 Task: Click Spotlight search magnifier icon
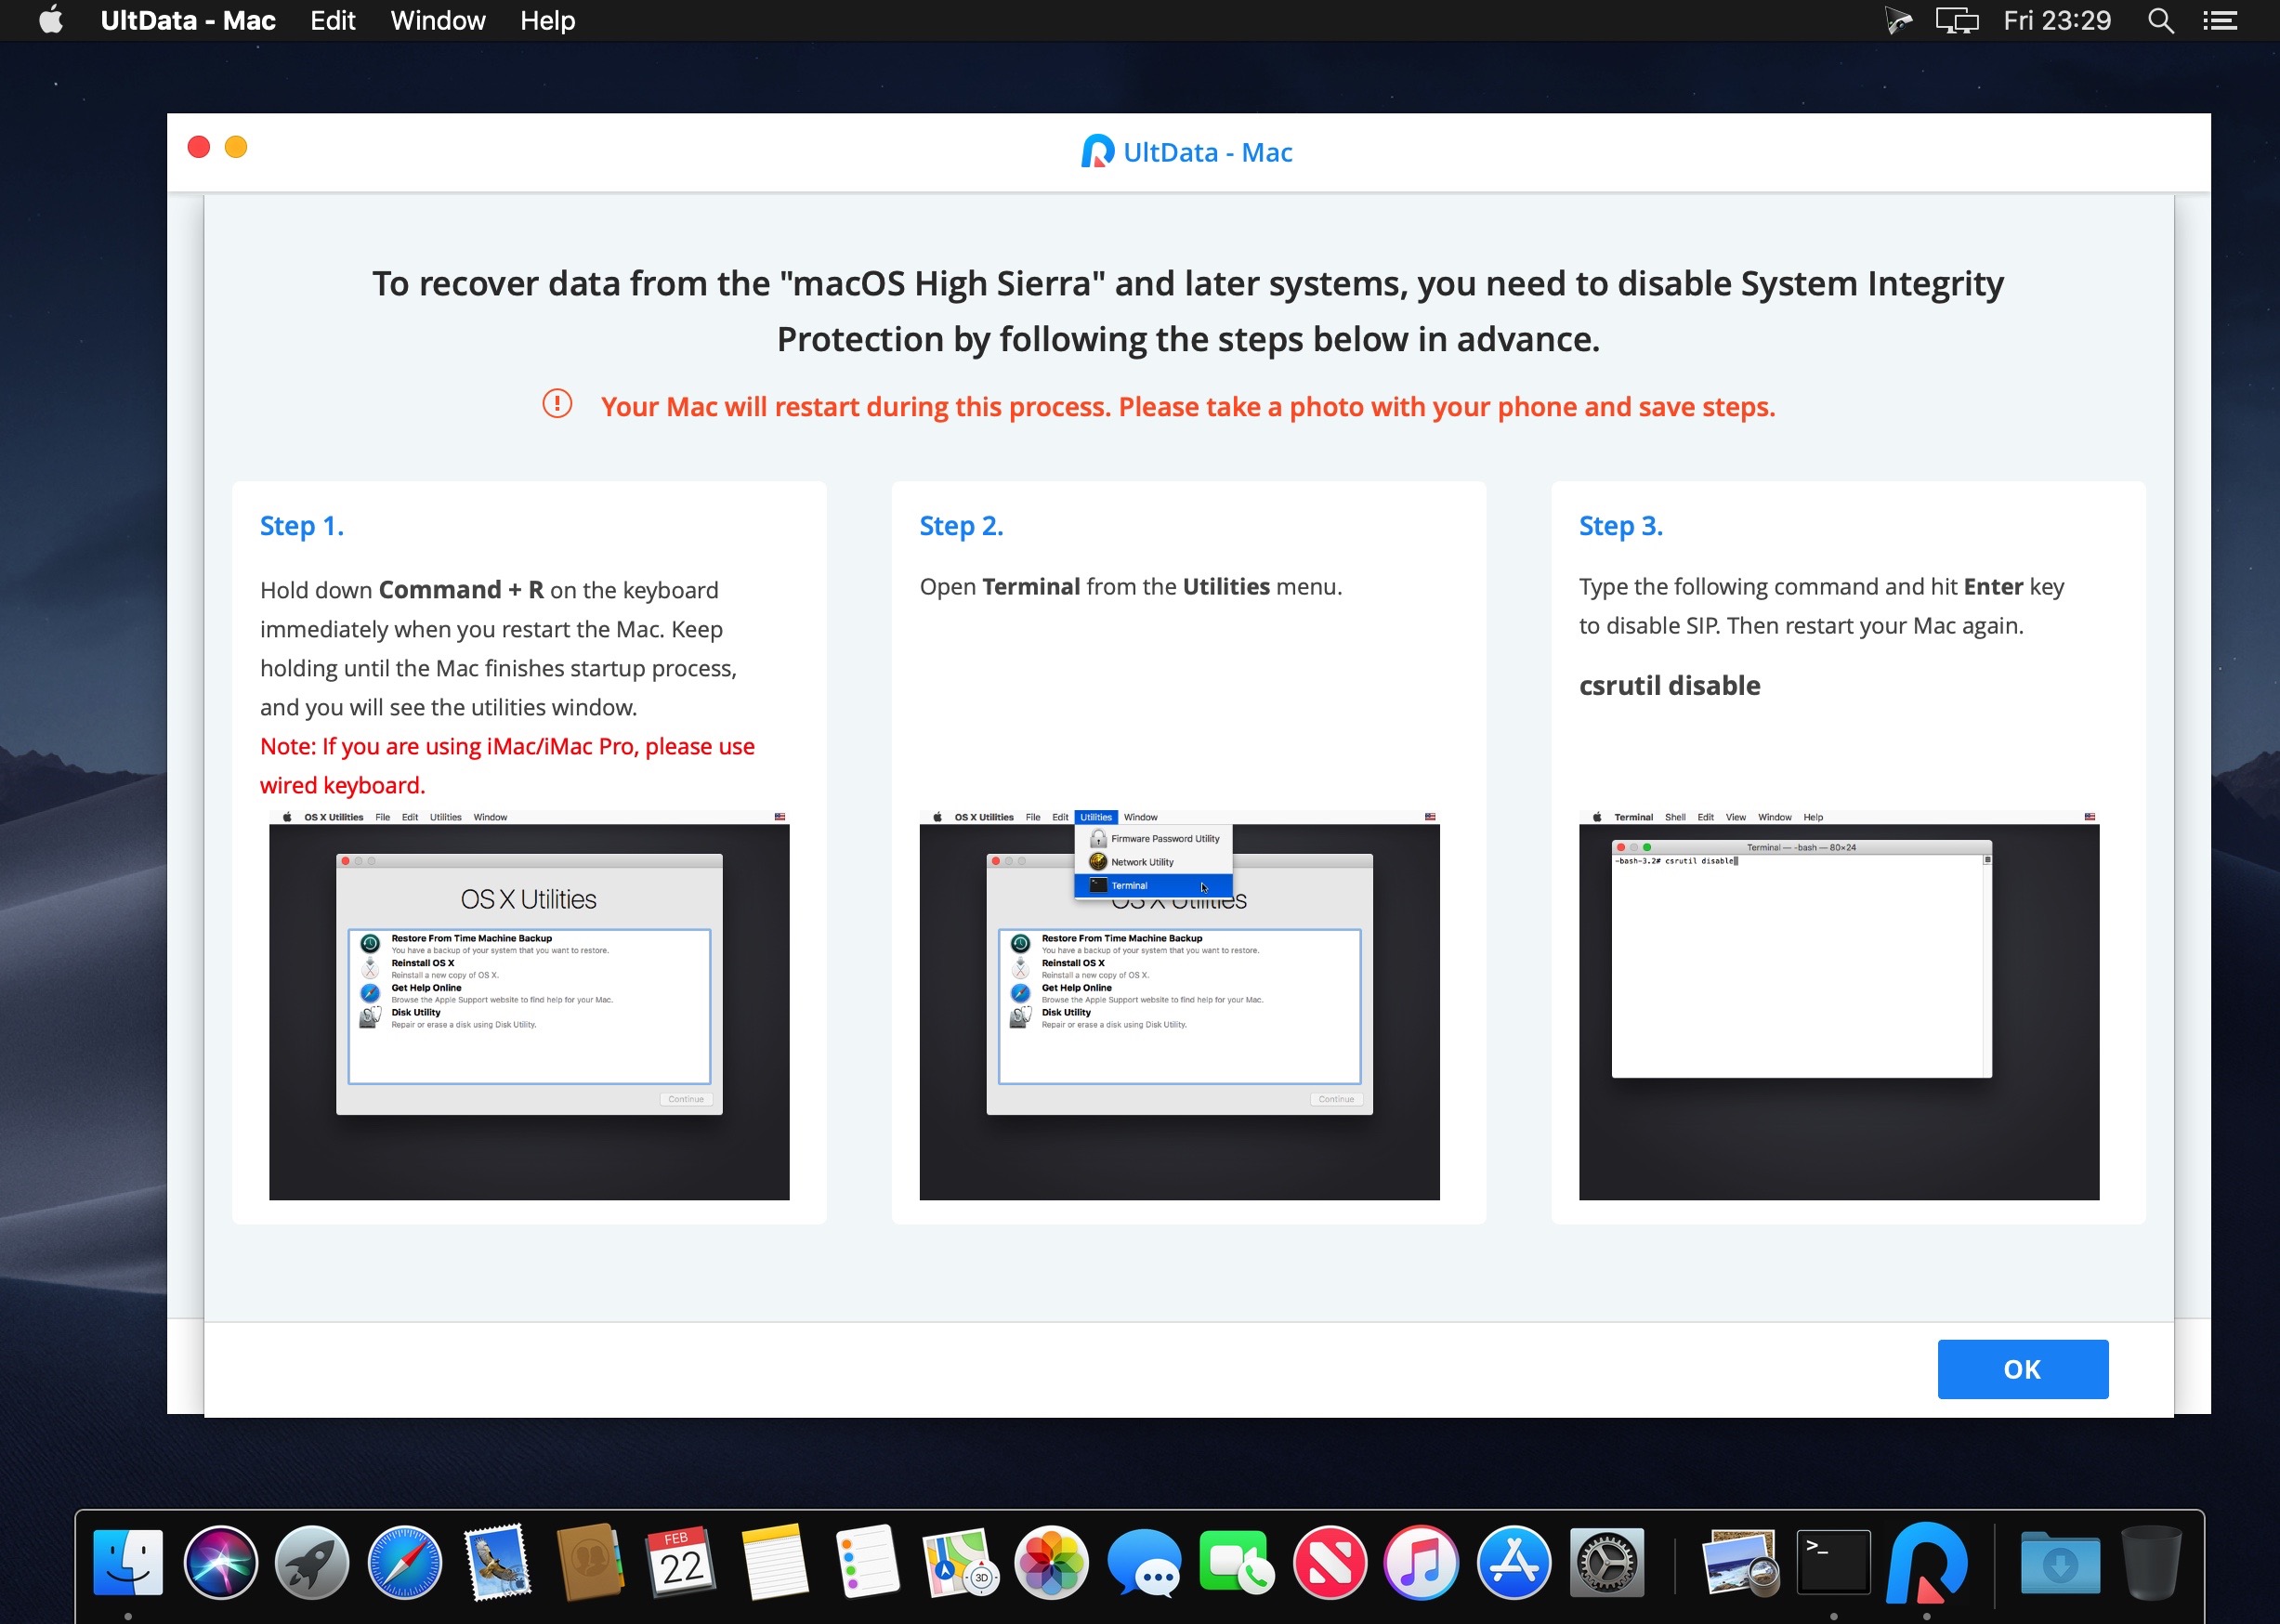pos(2160,20)
